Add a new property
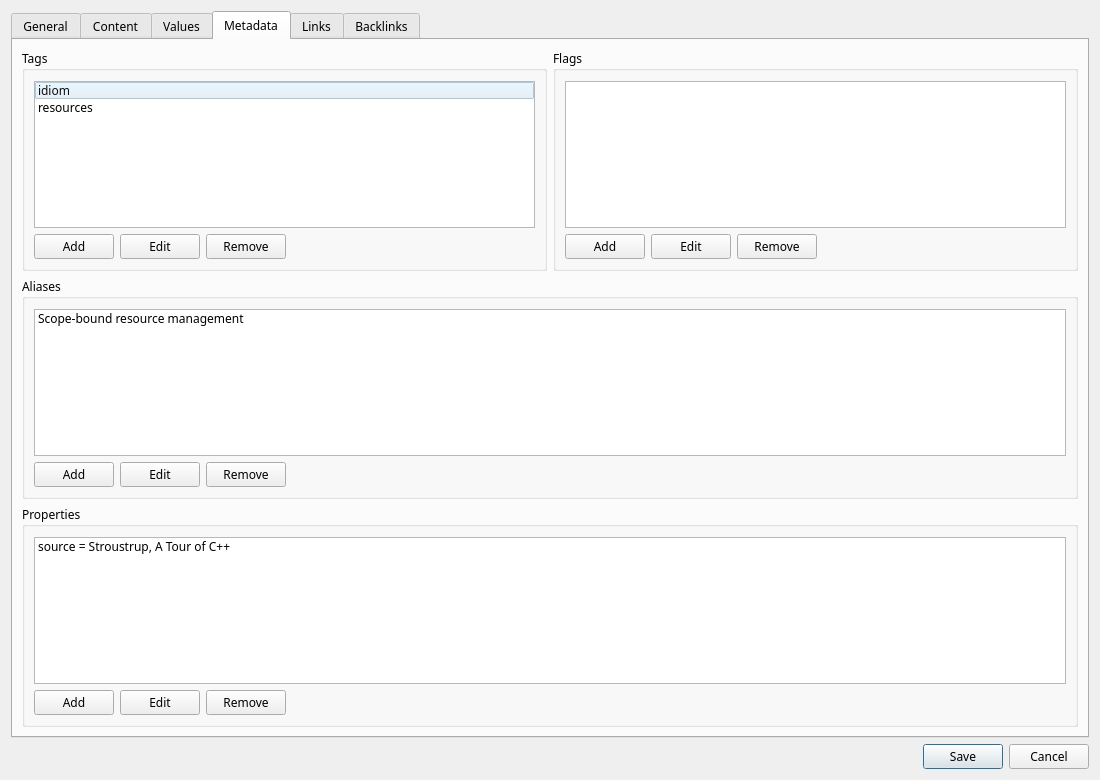Screen dimensions: 1100x780 (x=74, y=702)
